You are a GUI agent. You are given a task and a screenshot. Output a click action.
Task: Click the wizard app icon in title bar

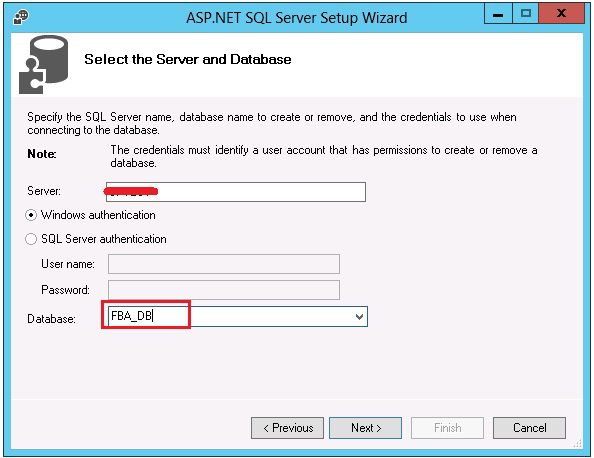tap(21, 17)
